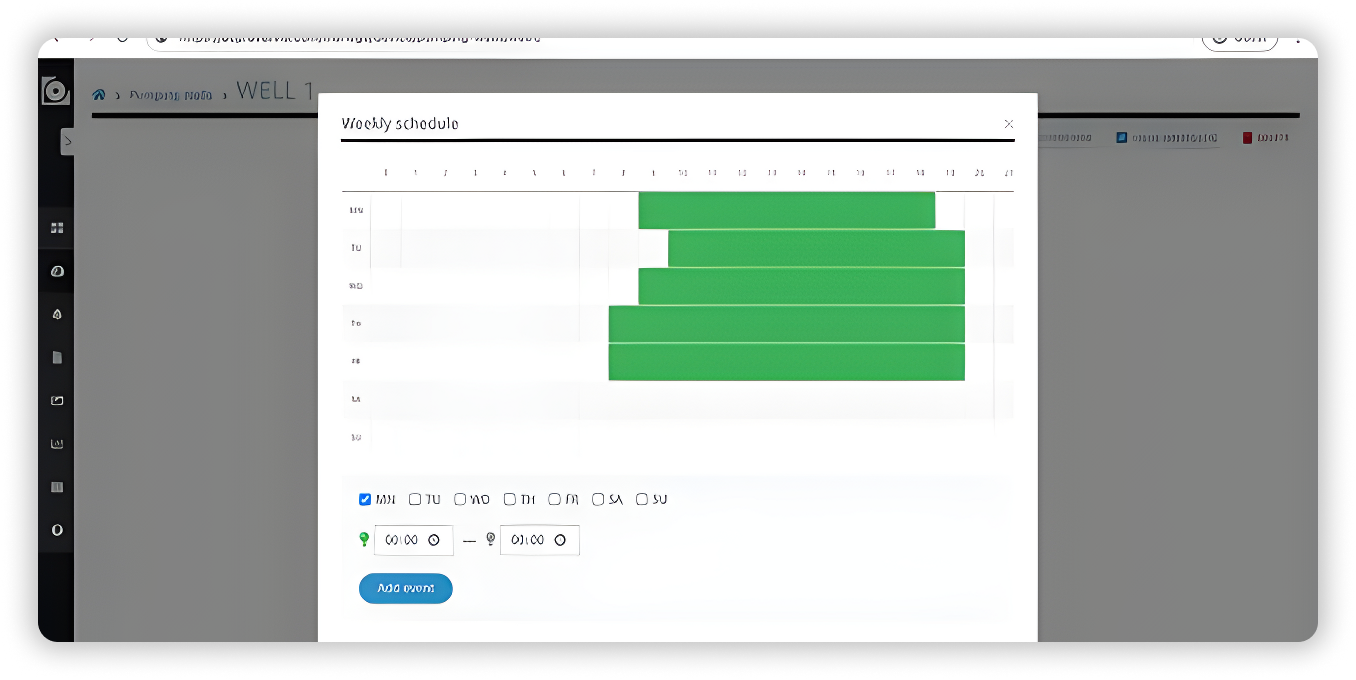Uncheck the Monday checkbox
This screenshot has height=680, width=1356.
[x=365, y=499]
